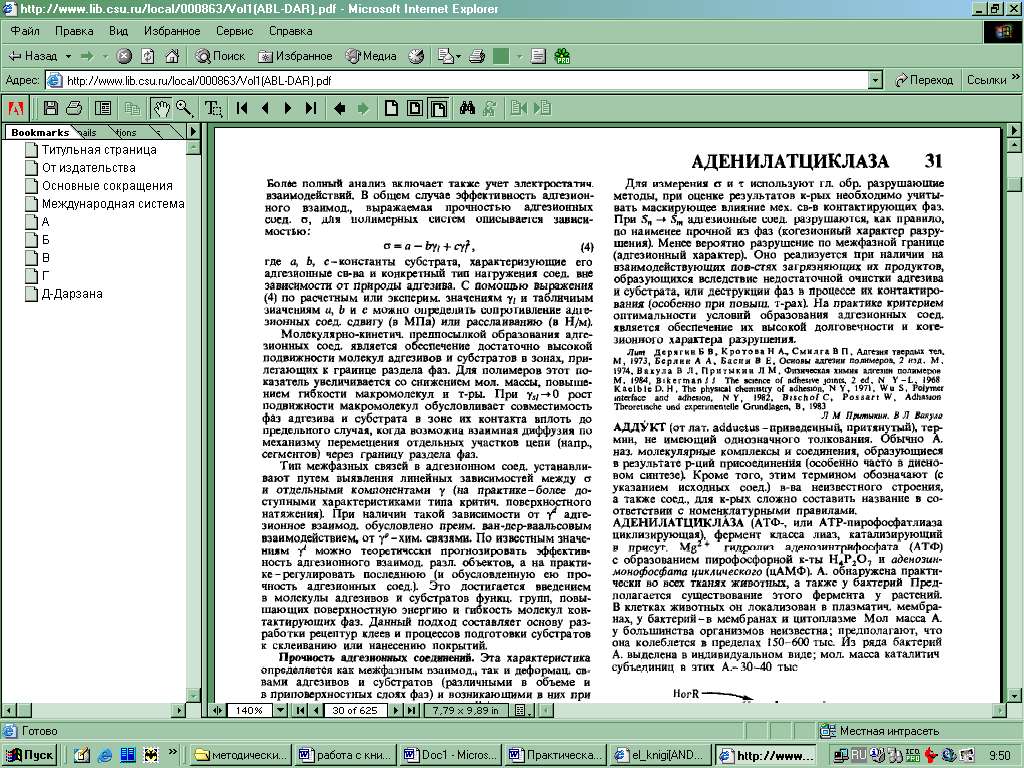Open the Пуск start button
The width and height of the screenshot is (1024, 768).
click(x=29, y=756)
